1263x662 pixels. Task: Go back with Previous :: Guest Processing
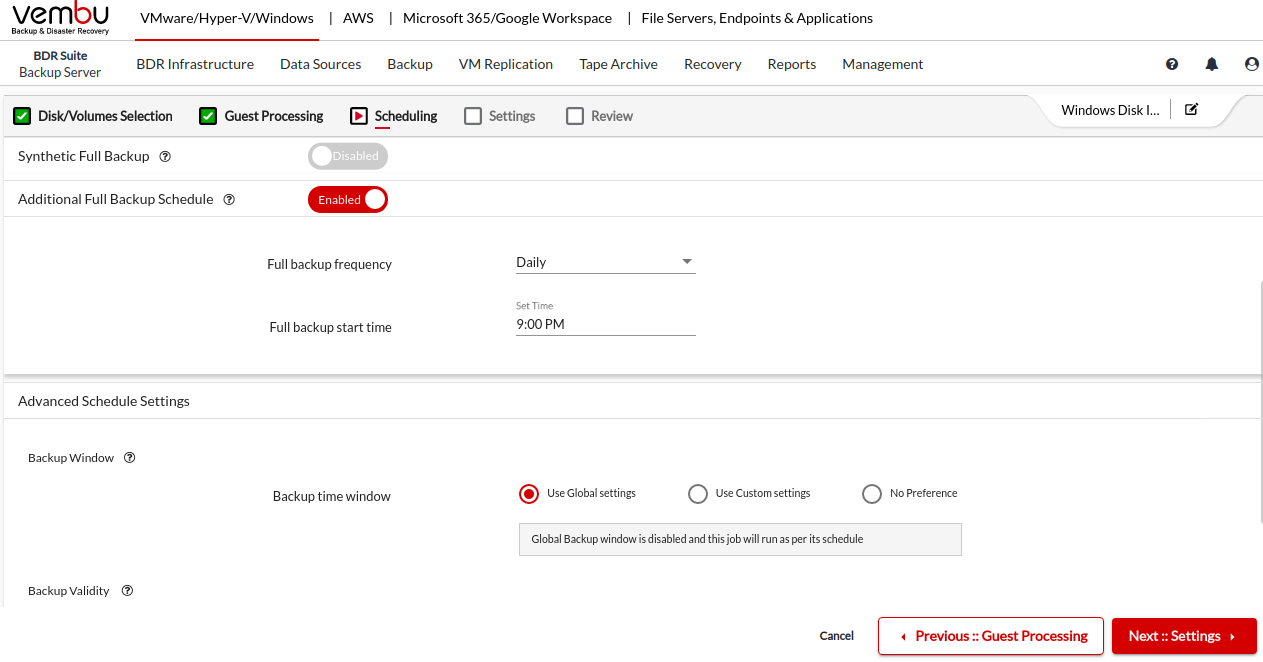[990, 636]
